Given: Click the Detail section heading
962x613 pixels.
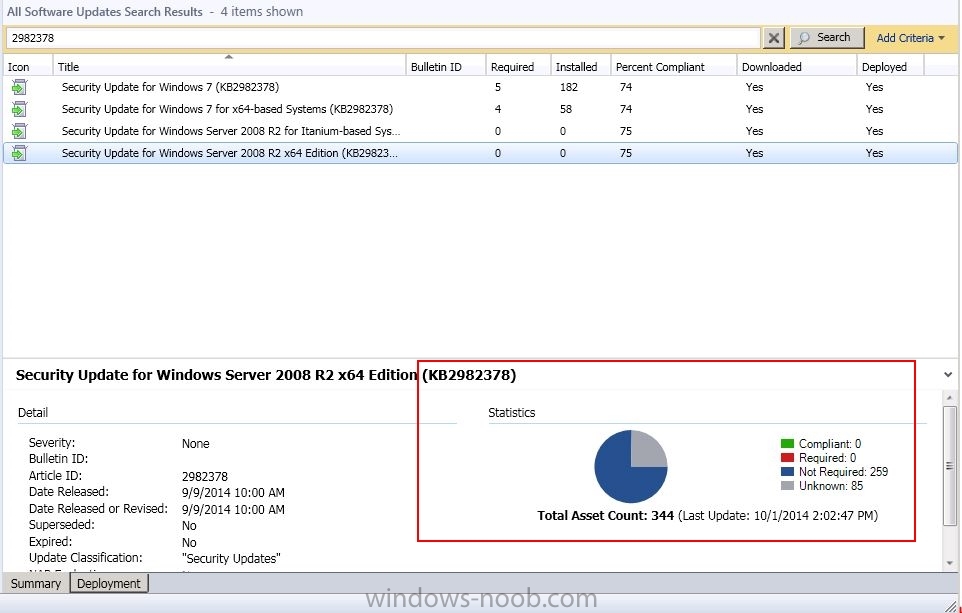Looking at the screenshot, I should (33, 413).
